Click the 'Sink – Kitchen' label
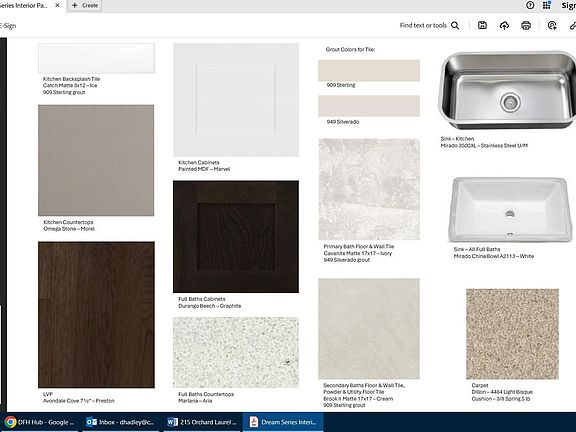This screenshot has width=576, height=432. pyautogui.click(x=457, y=139)
